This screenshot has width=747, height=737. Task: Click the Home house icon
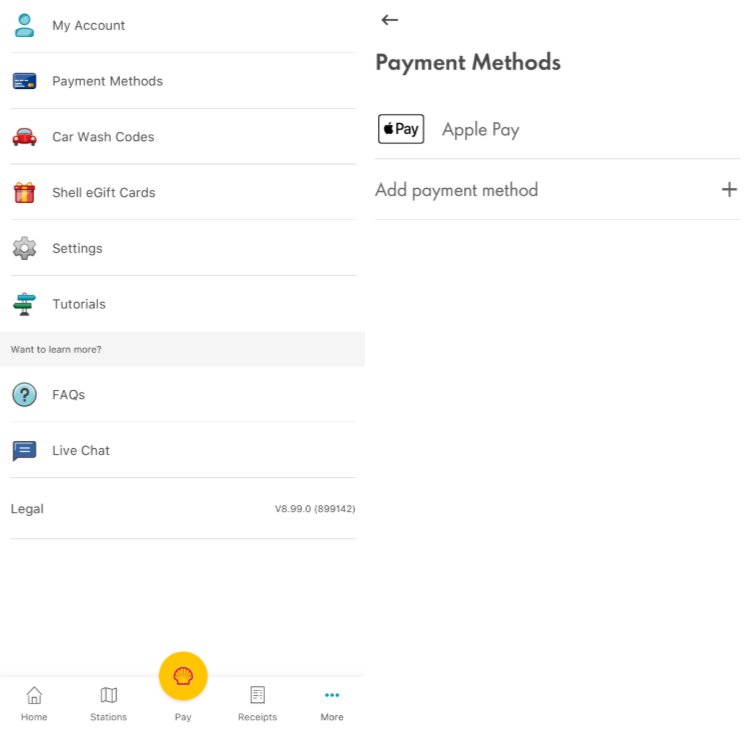[x=34, y=695]
